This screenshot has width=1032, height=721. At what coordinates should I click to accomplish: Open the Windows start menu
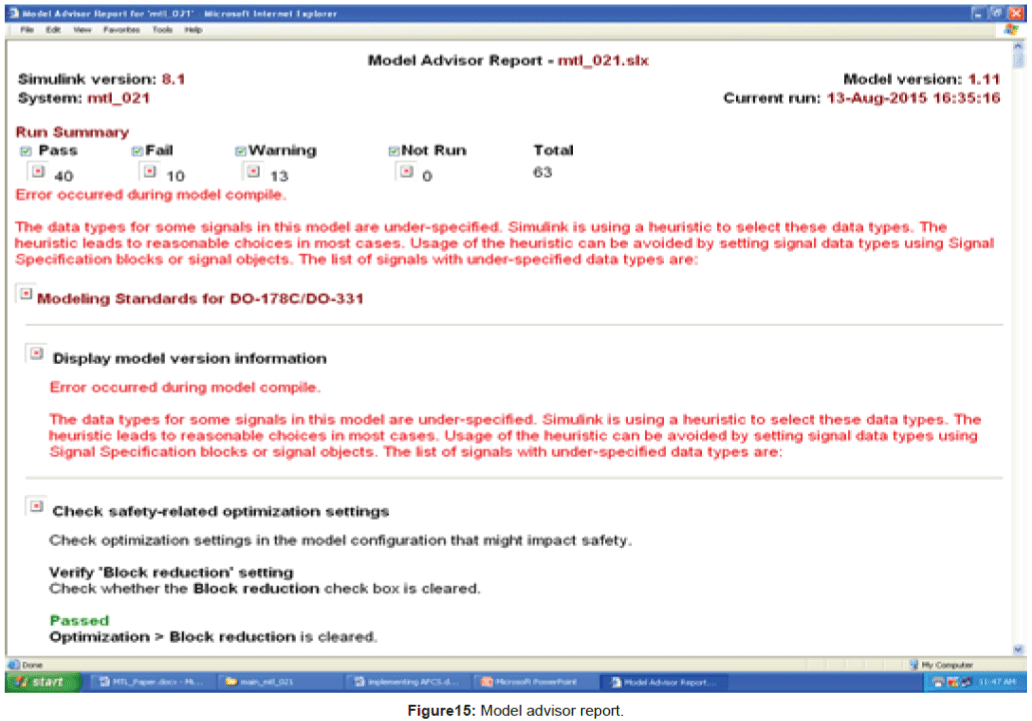(x=42, y=682)
